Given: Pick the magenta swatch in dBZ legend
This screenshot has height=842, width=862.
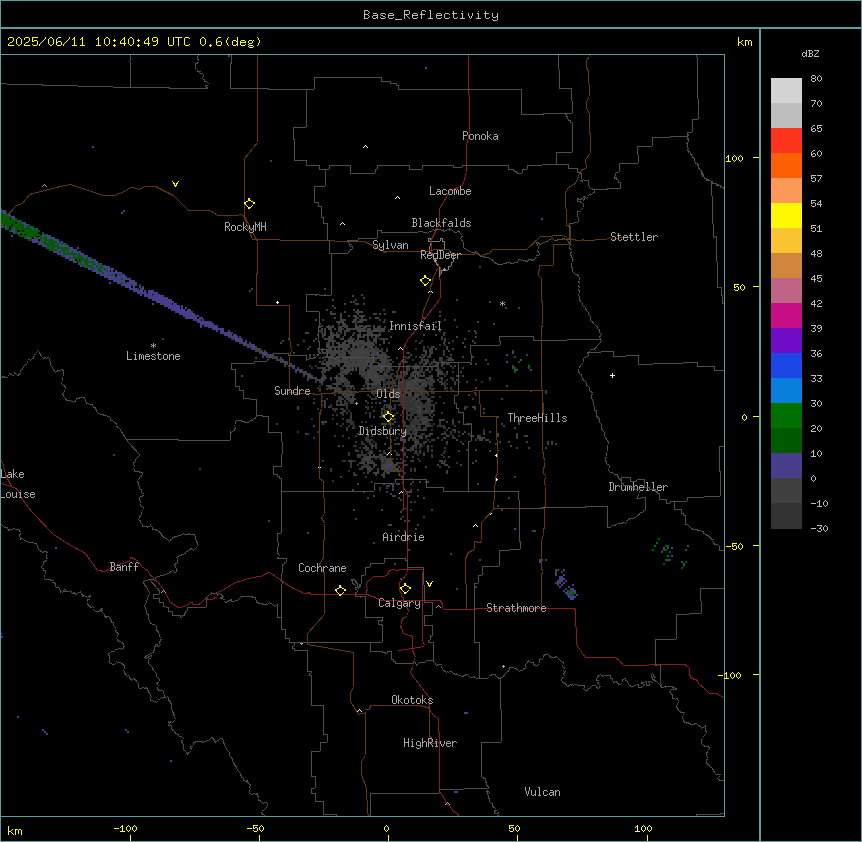Looking at the screenshot, I should coord(786,315).
